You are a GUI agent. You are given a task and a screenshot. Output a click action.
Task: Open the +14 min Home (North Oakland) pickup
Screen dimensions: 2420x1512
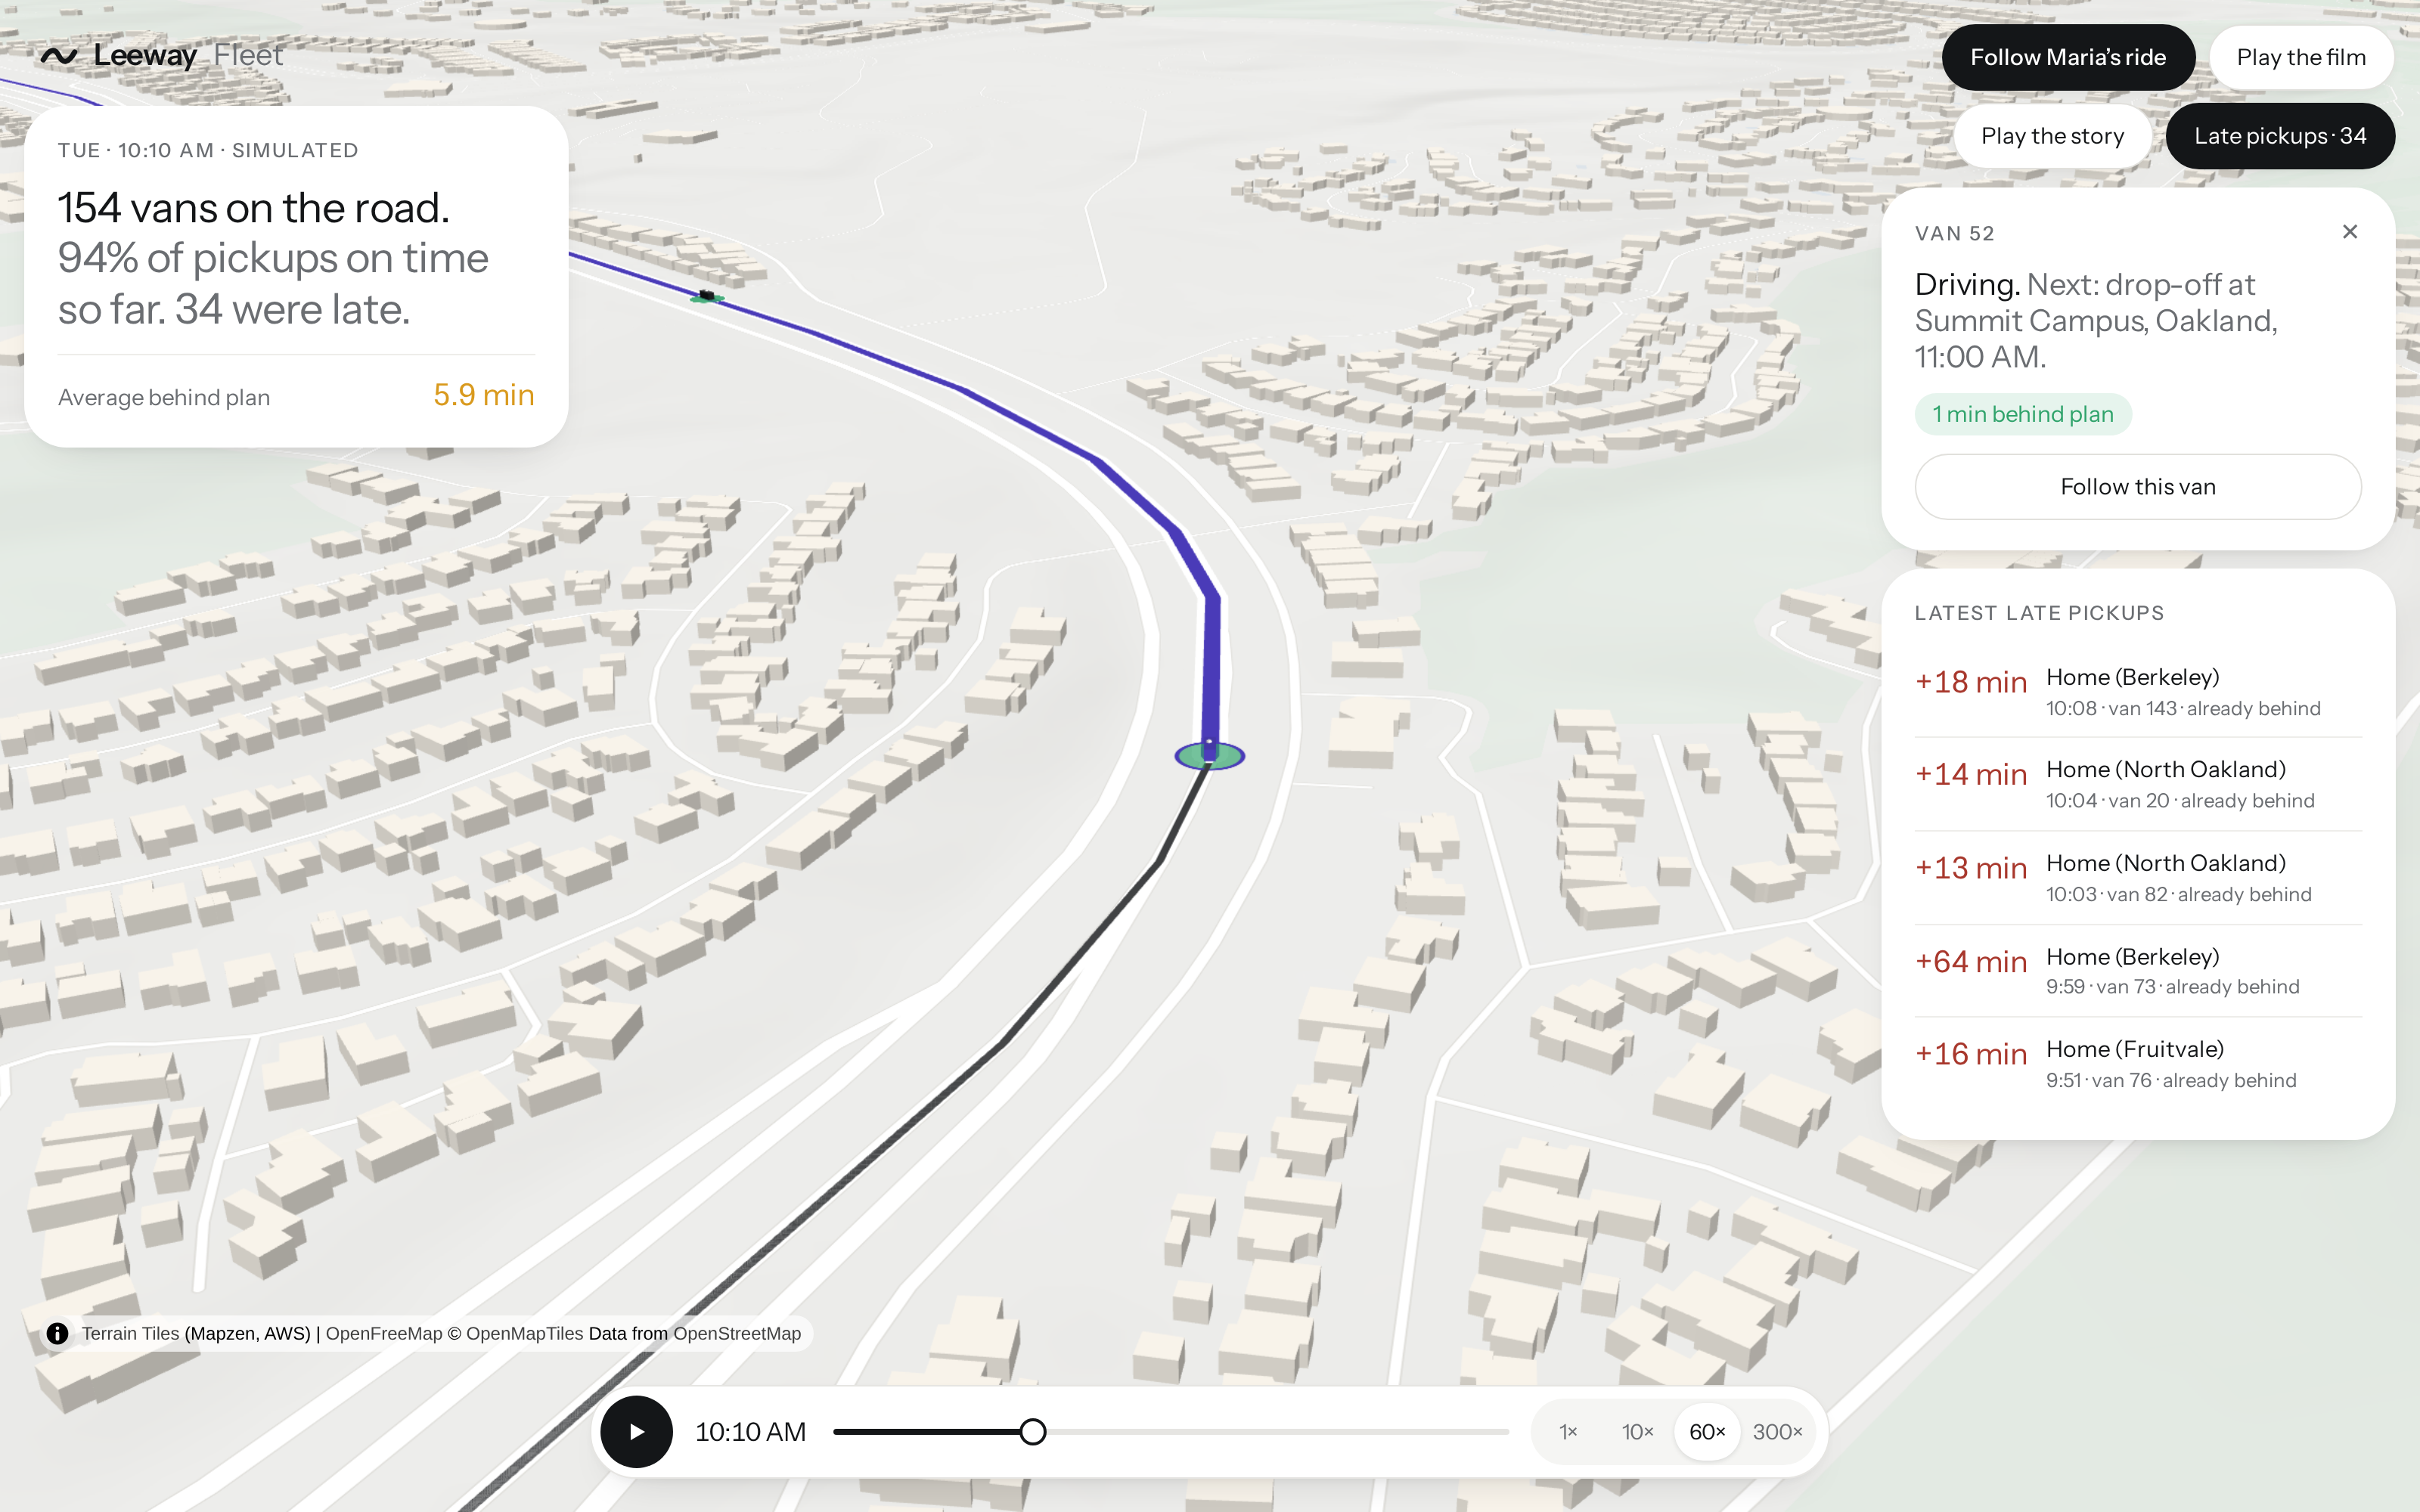2138,784
